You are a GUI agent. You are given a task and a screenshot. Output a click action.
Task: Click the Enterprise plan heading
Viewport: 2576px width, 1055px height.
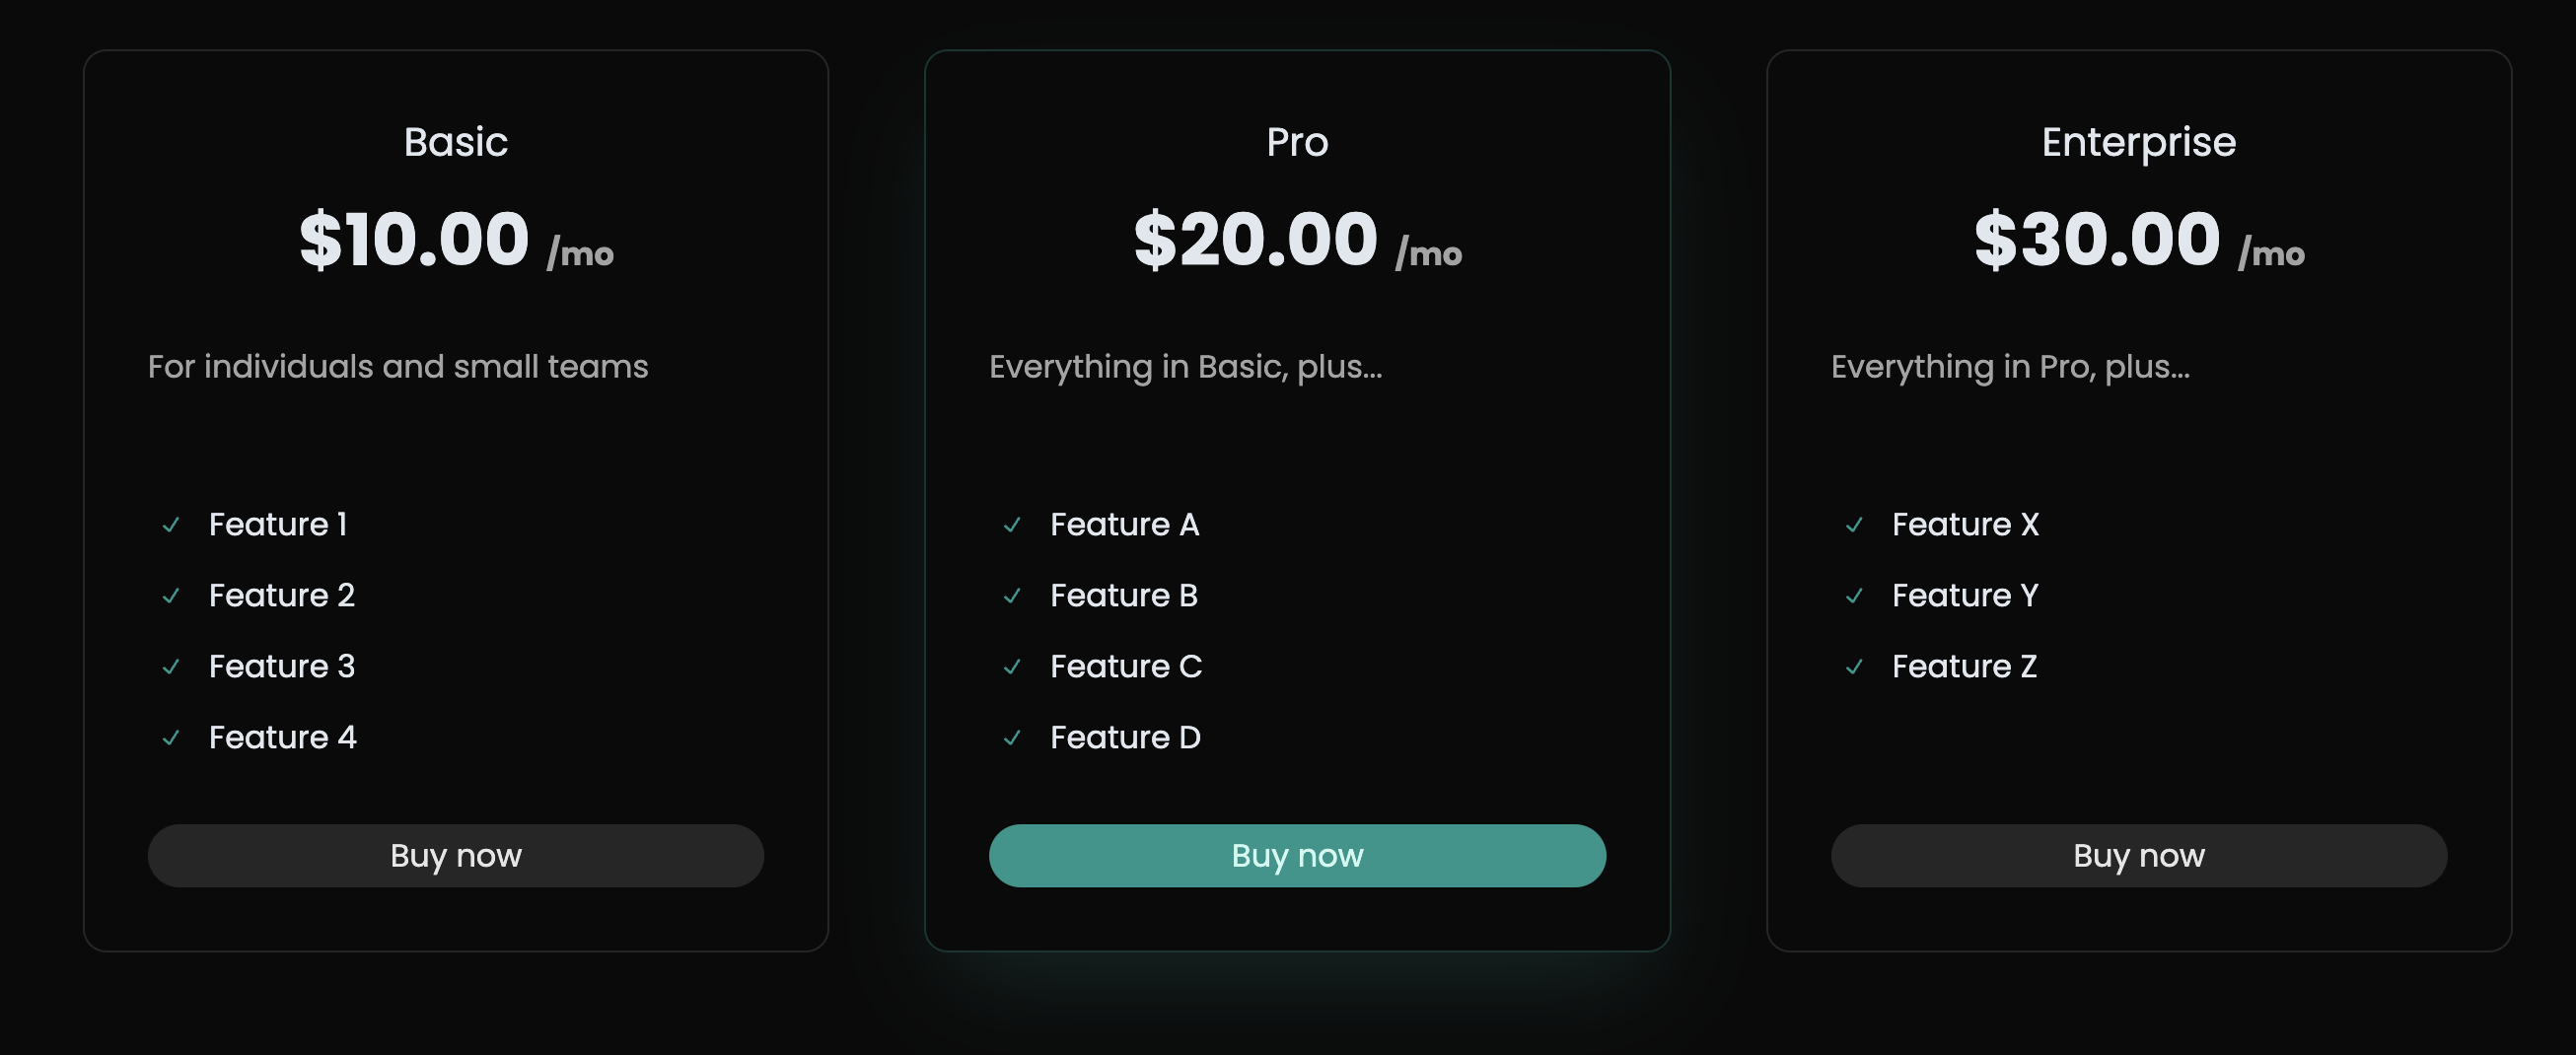coord(2138,142)
